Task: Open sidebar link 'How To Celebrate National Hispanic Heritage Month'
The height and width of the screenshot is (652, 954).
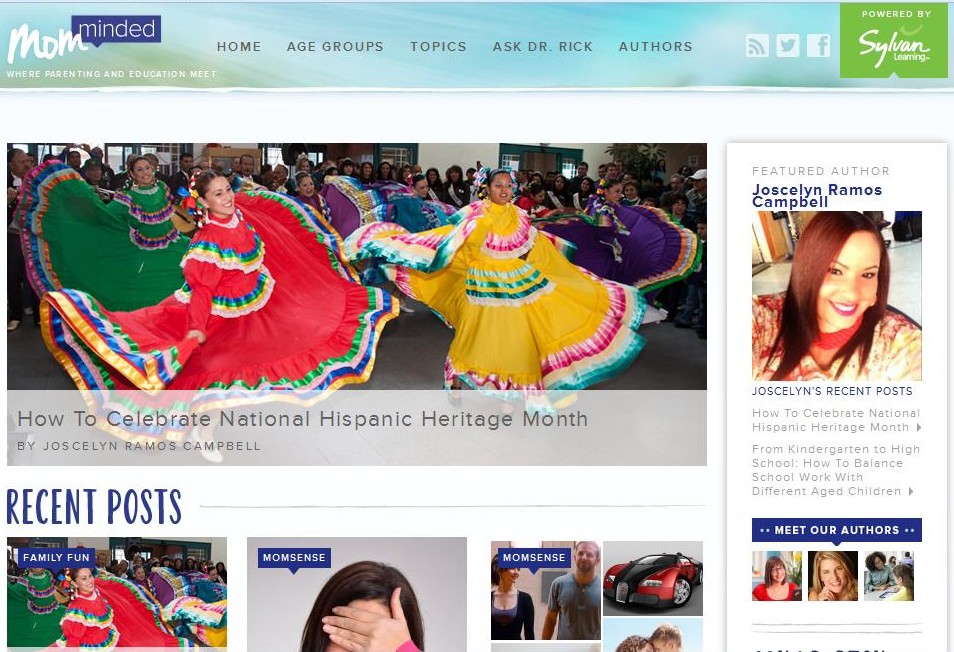Action: coord(837,420)
